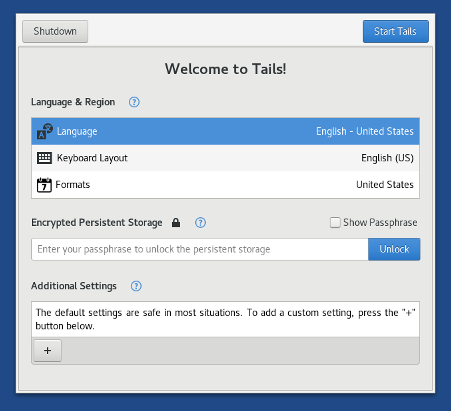Click the Shutdown button
This screenshot has height=411, width=451.
(55, 31)
